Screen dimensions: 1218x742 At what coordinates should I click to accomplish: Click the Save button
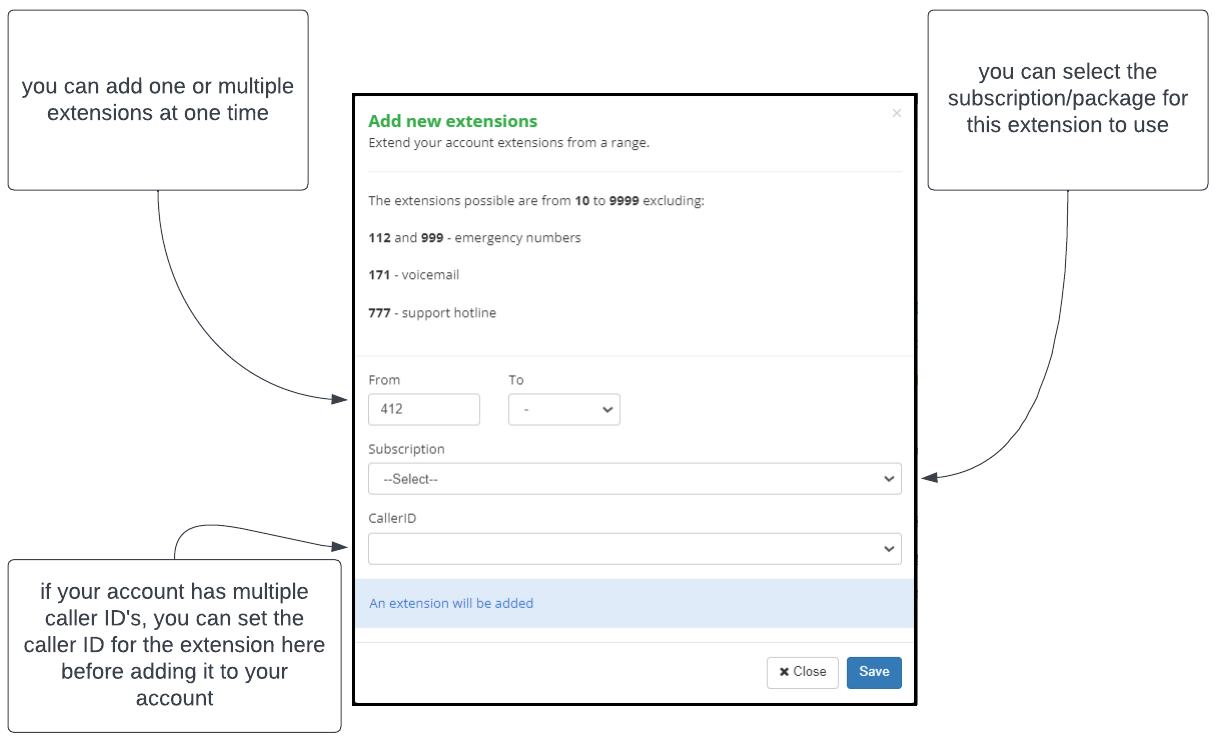tap(874, 672)
